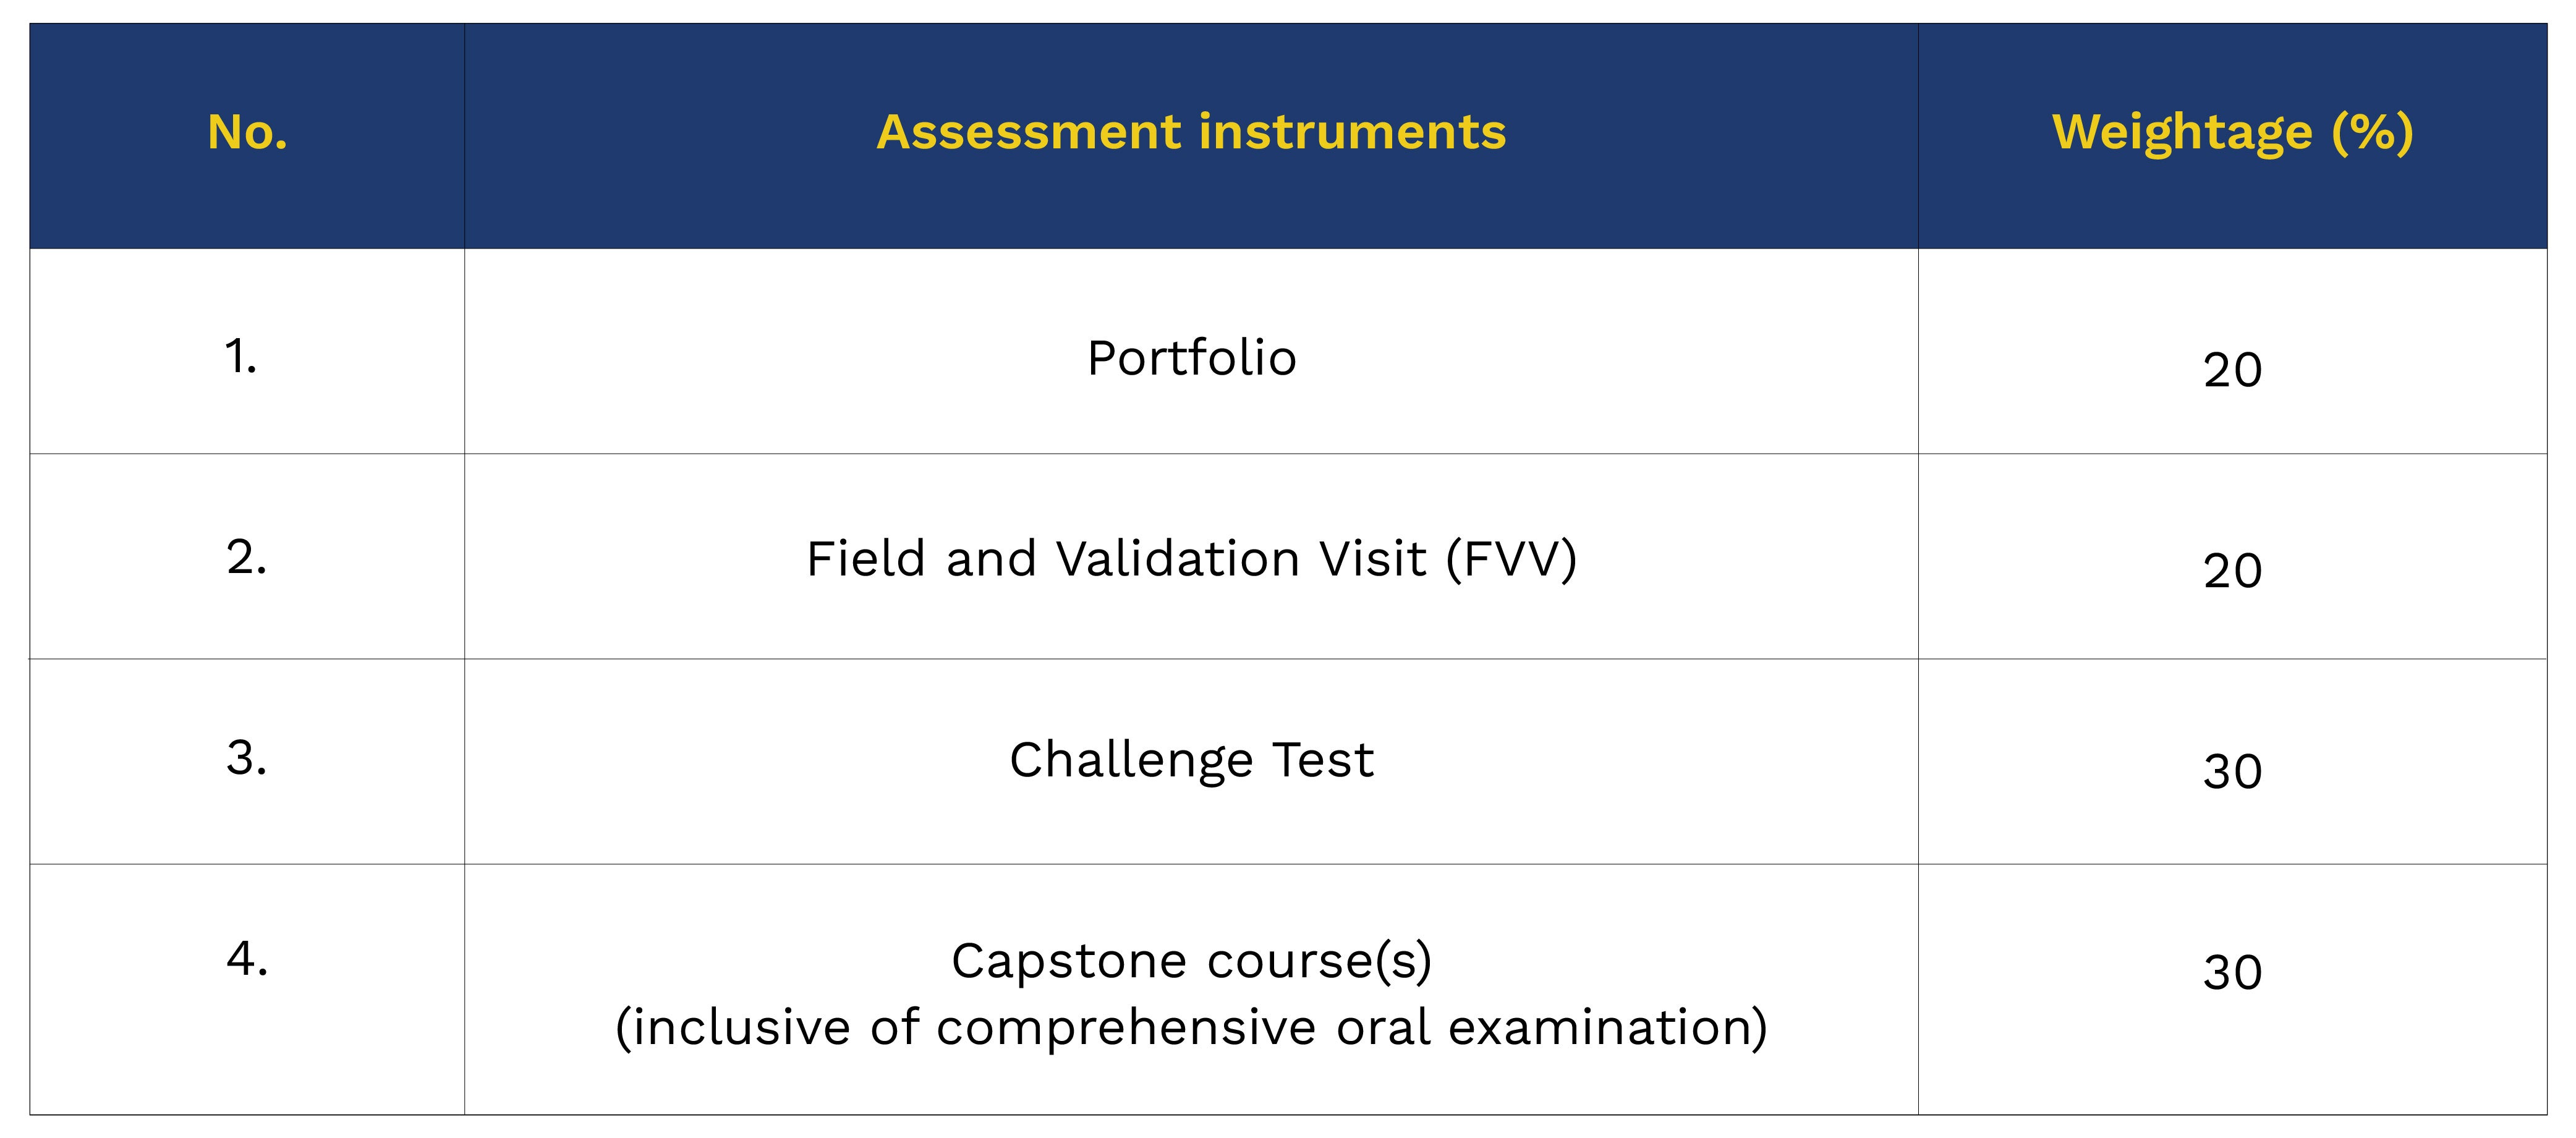Click the word "instruments" in the header
2576x1138 pixels.
click(x=1352, y=133)
